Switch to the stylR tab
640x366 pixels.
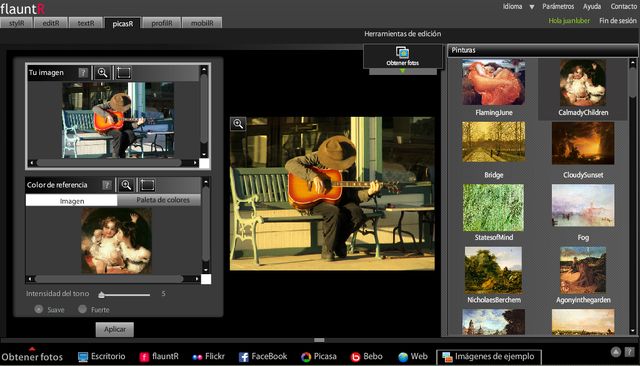click(16, 23)
